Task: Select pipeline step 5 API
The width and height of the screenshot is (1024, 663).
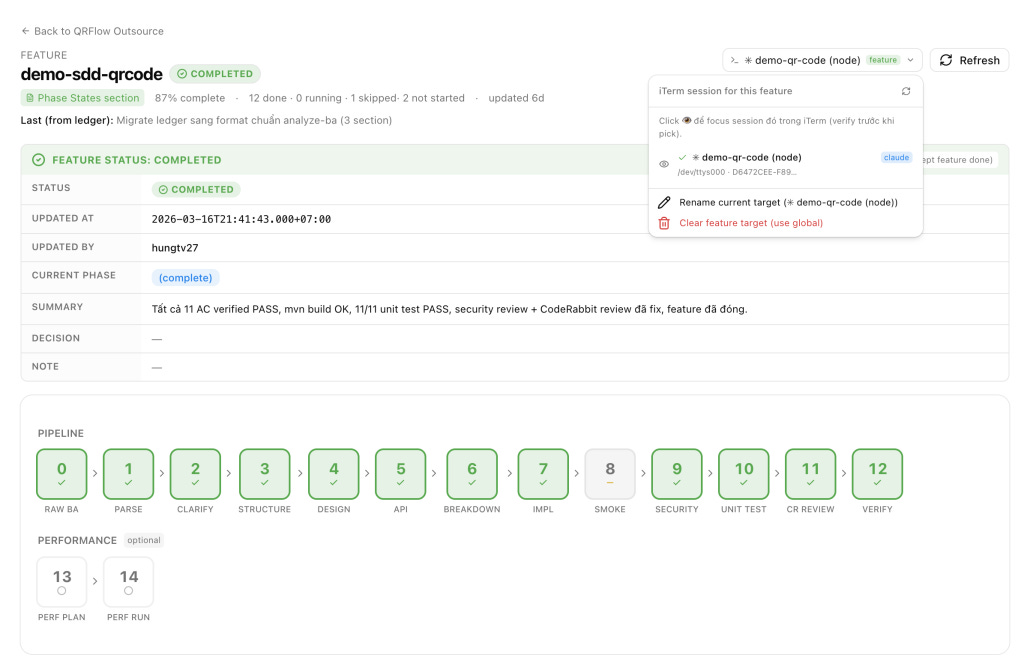Action: [x=400, y=474]
